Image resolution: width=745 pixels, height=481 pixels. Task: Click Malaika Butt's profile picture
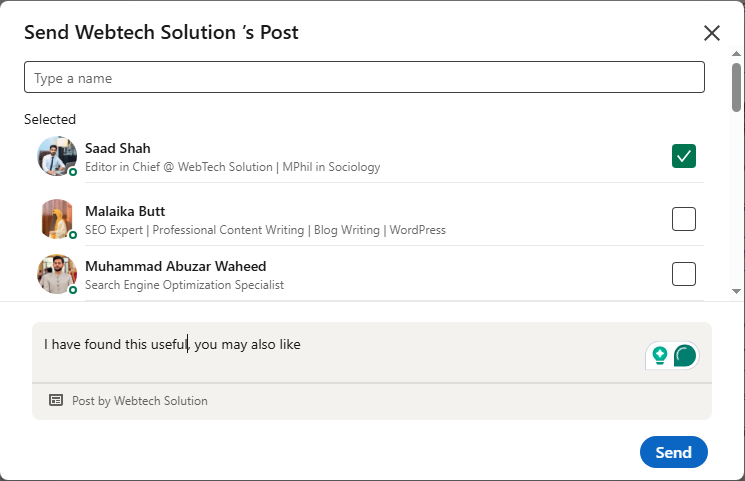point(57,219)
